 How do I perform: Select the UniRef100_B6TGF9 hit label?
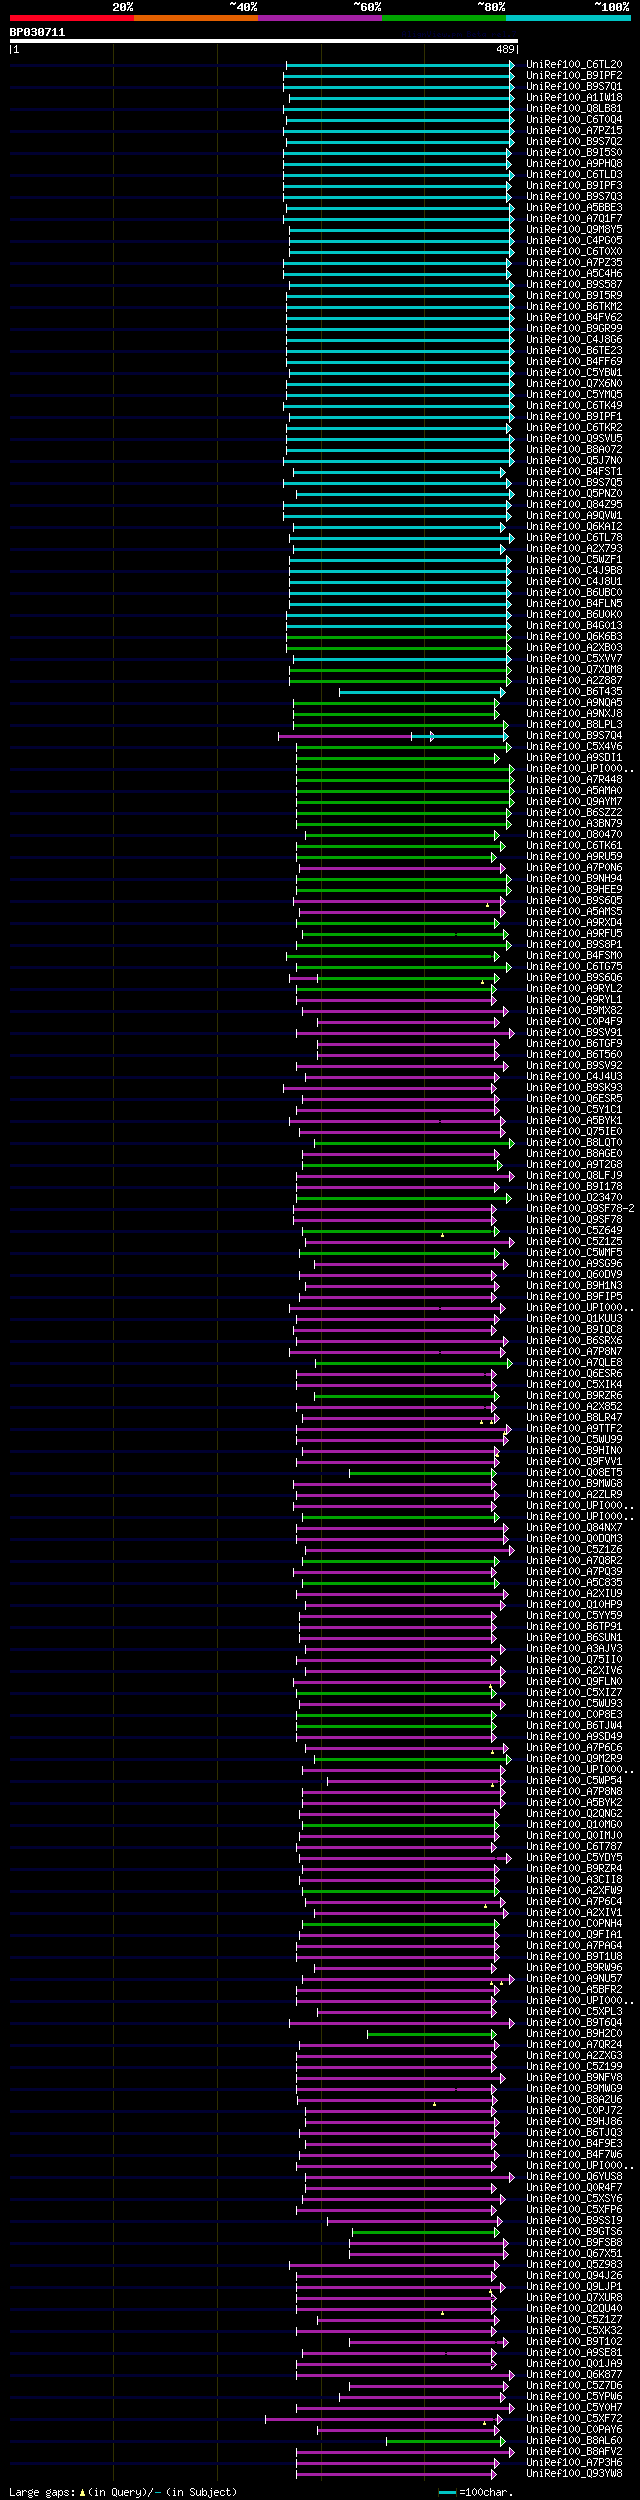coord(574,1044)
